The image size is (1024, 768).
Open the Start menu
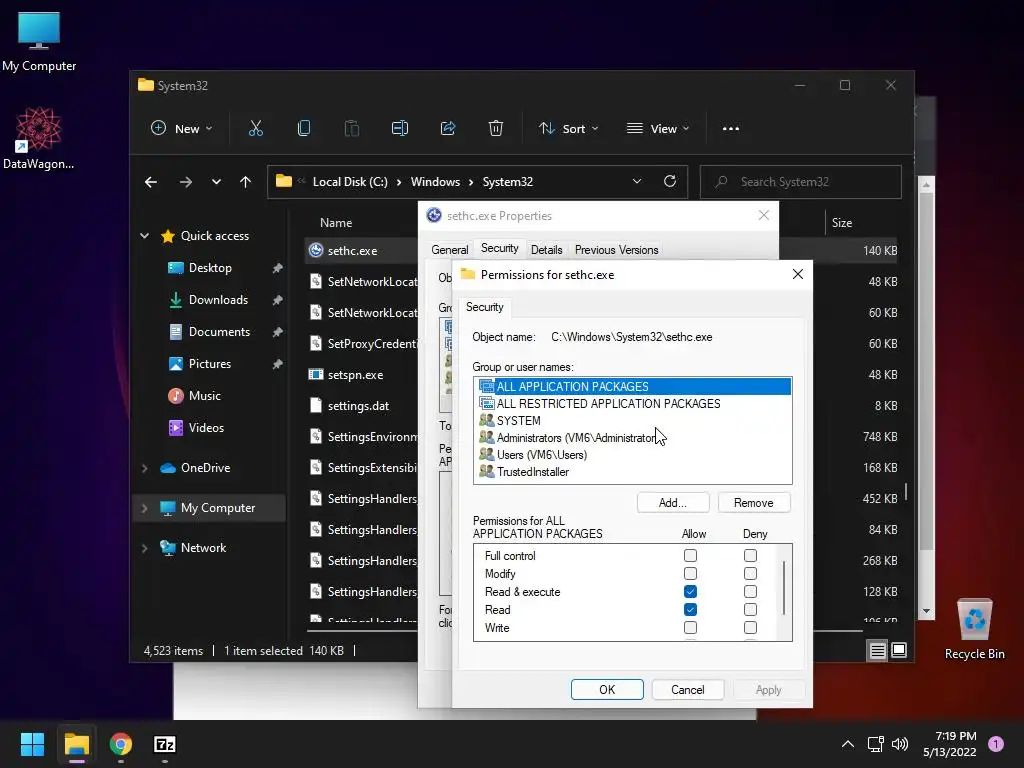tap(32, 744)
